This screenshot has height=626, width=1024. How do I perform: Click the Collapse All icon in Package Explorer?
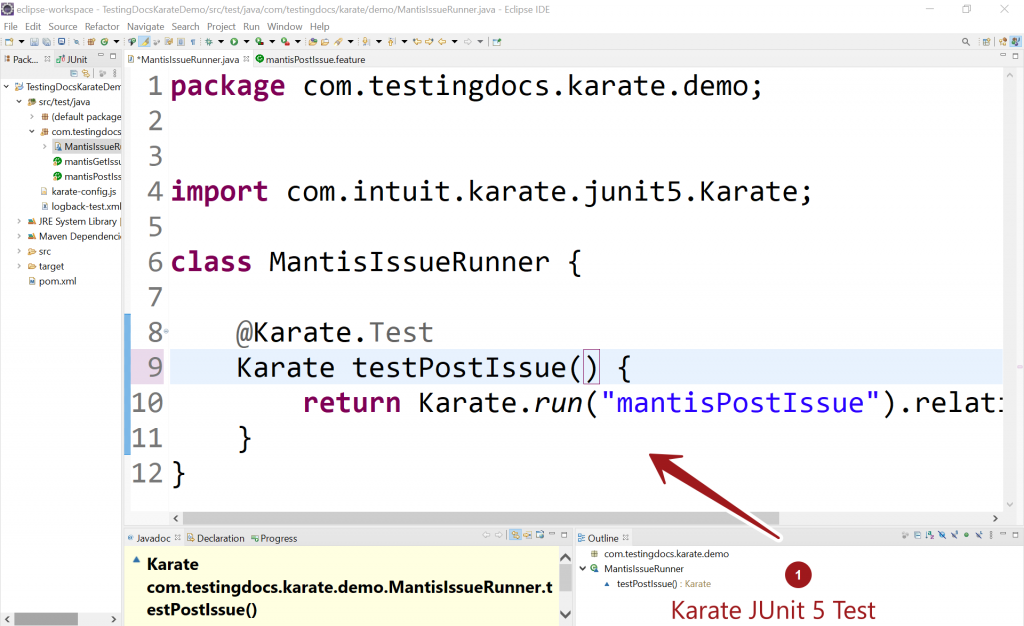[x=74, y=73]
